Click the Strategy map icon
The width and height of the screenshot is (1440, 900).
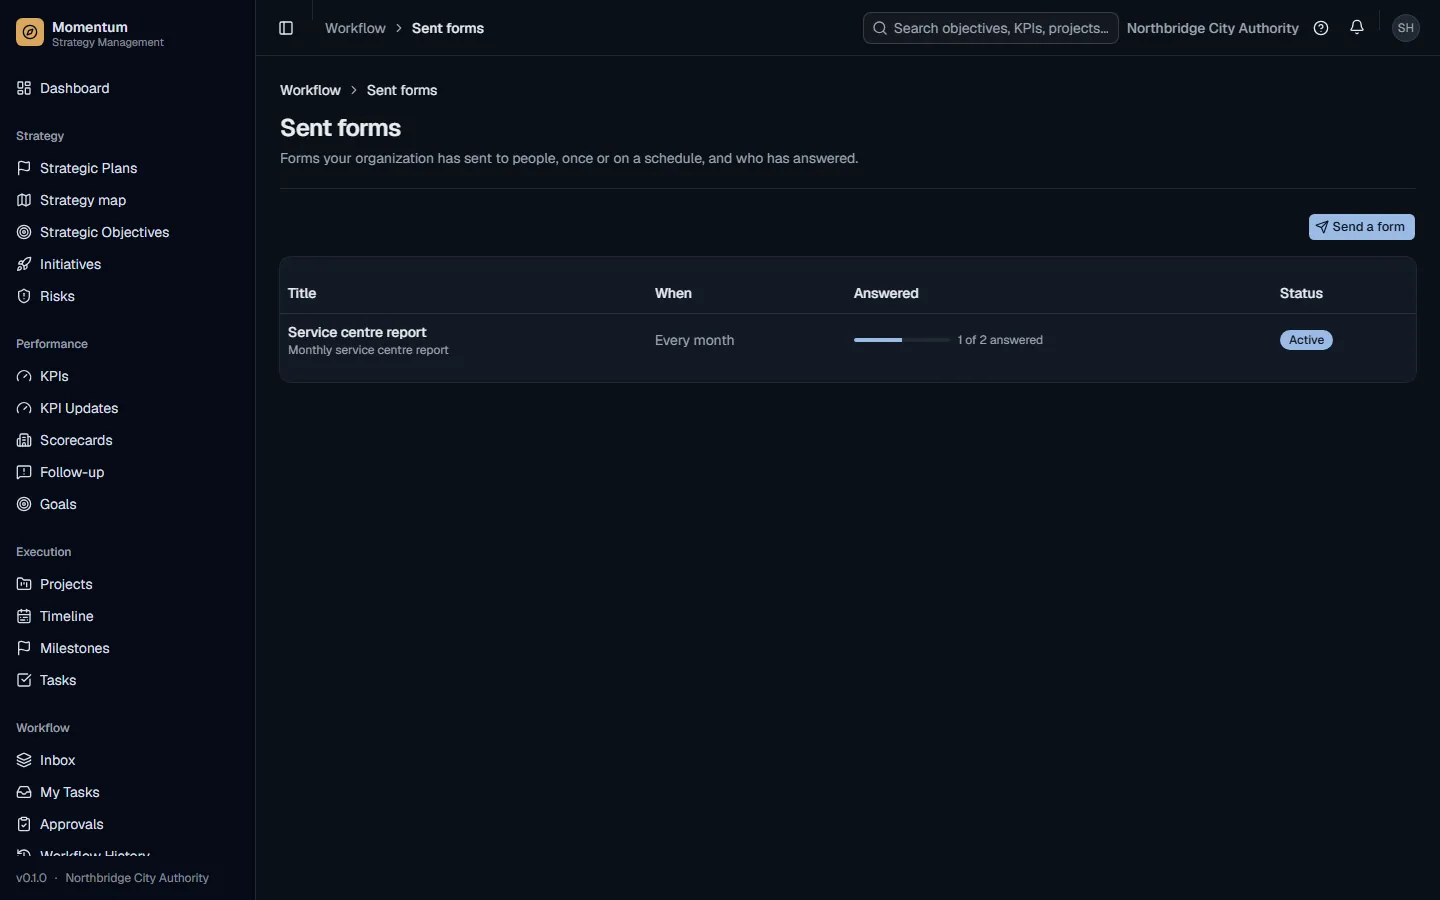(24, 200)
